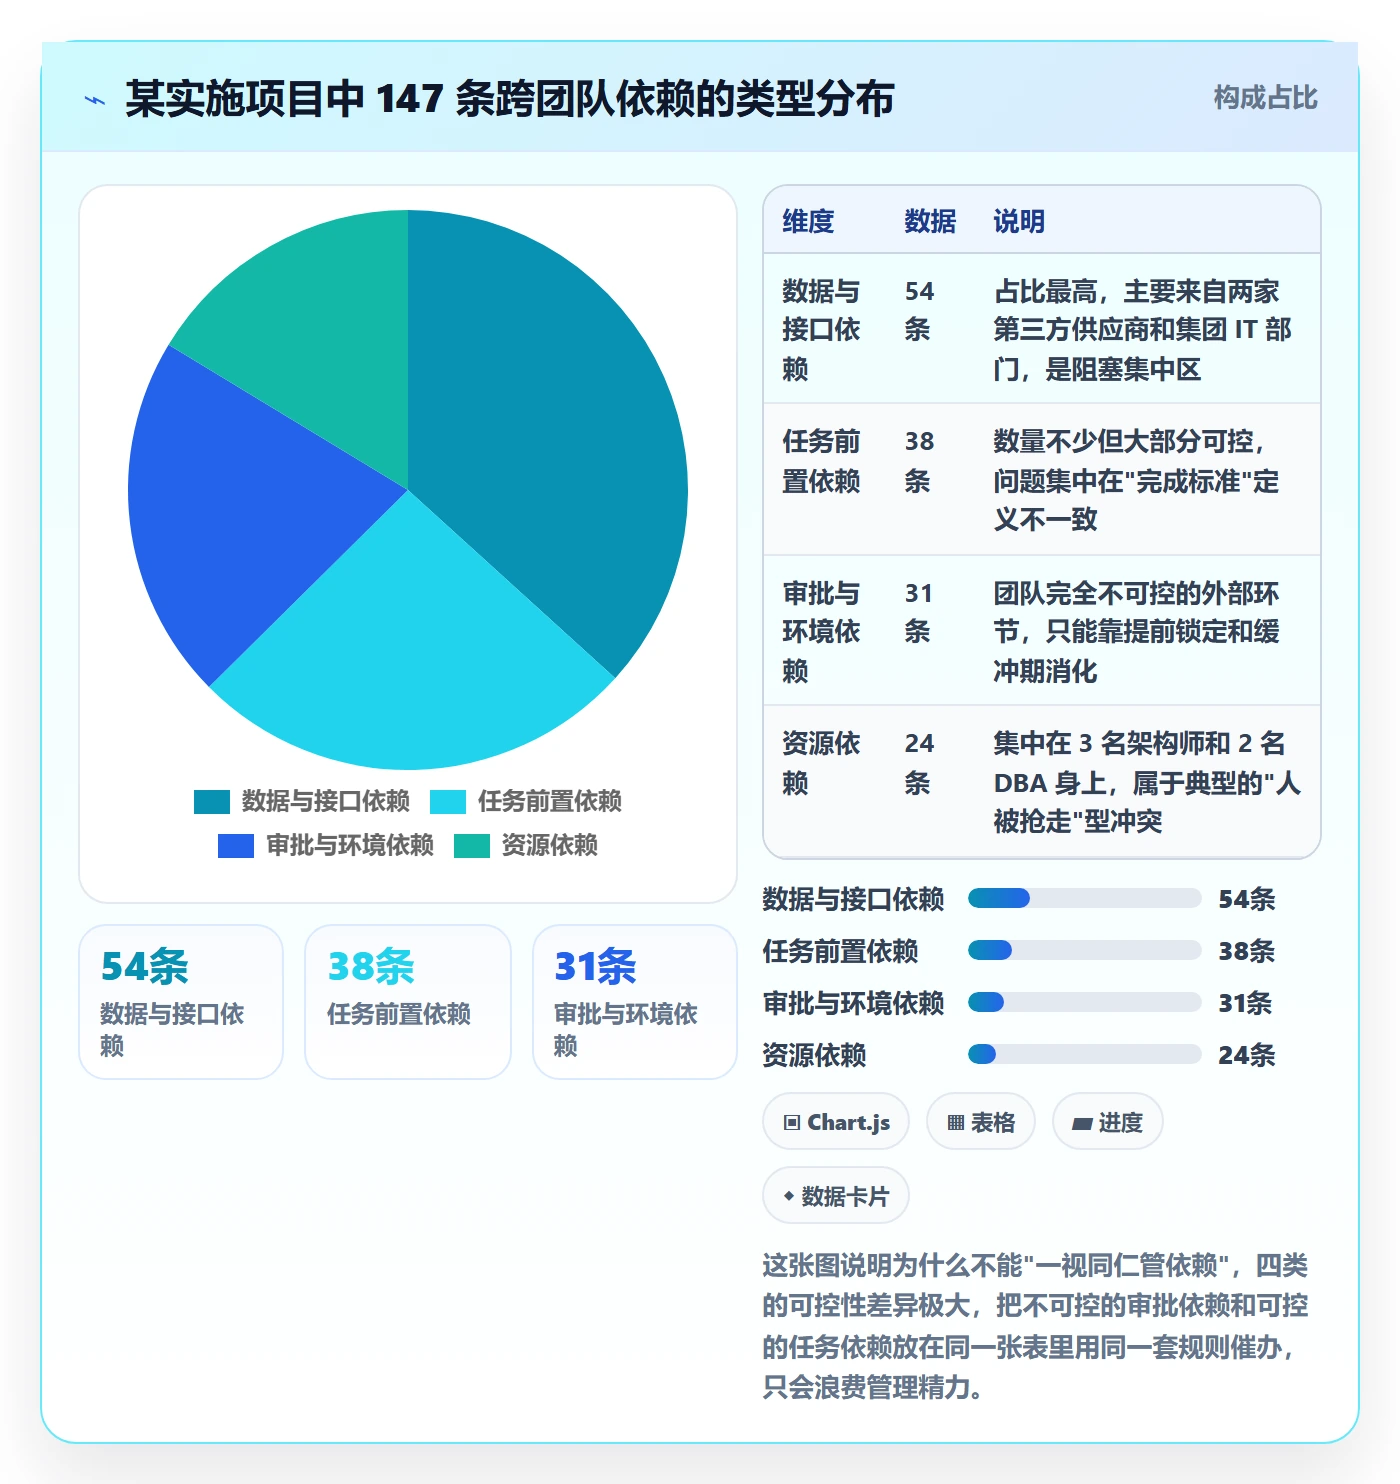Toggle the 审批与环境依赖 legend entry
Screen dimensions: 1400x1484
coord(326,846)
